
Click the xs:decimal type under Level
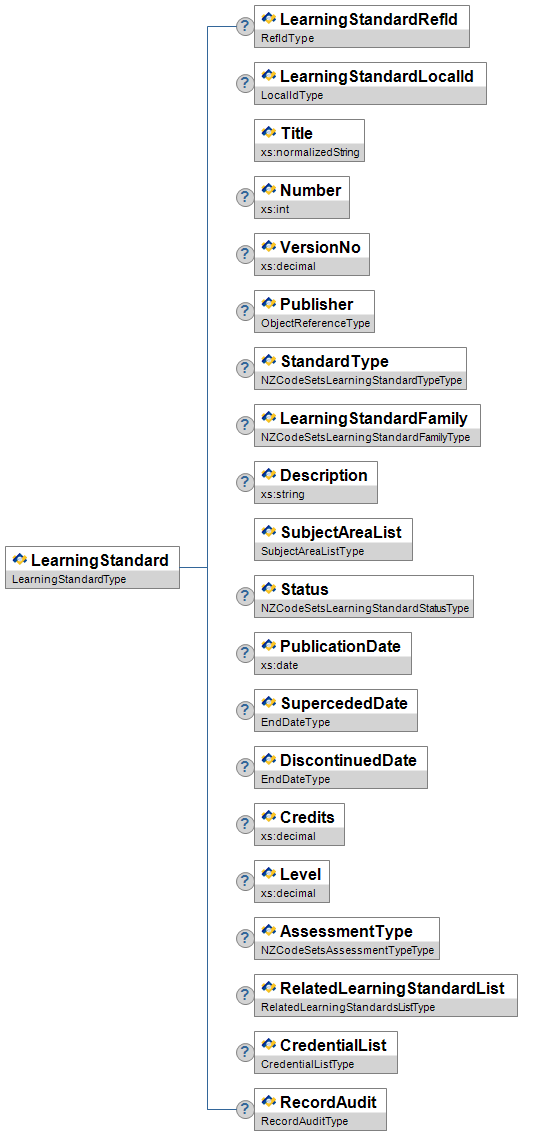point(288,893)
